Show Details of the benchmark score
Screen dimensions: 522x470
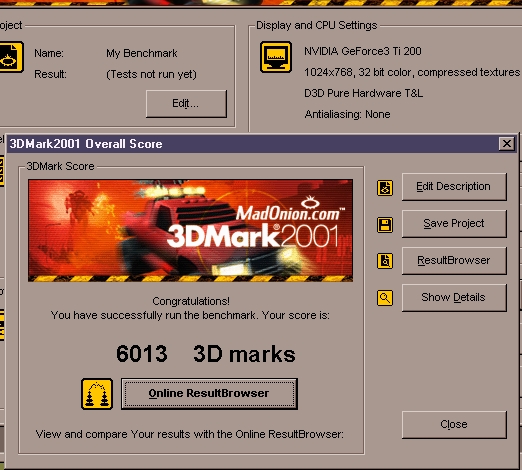(x=454, y=298)
